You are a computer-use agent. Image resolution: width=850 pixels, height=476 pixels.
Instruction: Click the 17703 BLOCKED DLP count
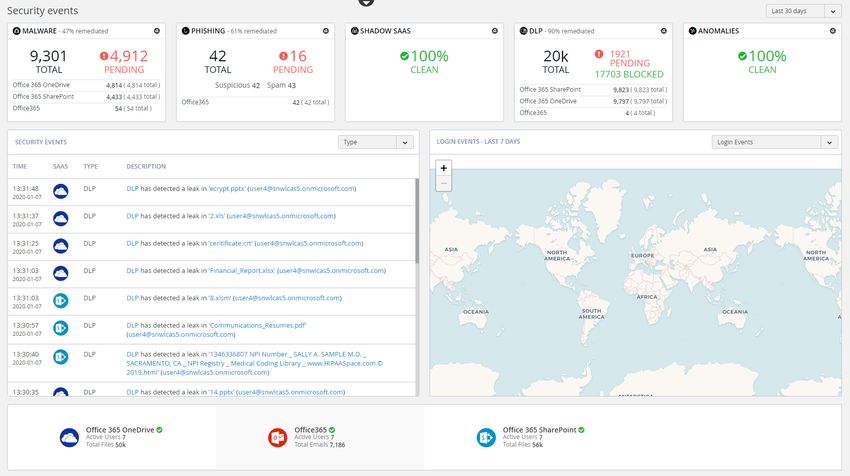[x=629, y=74]
